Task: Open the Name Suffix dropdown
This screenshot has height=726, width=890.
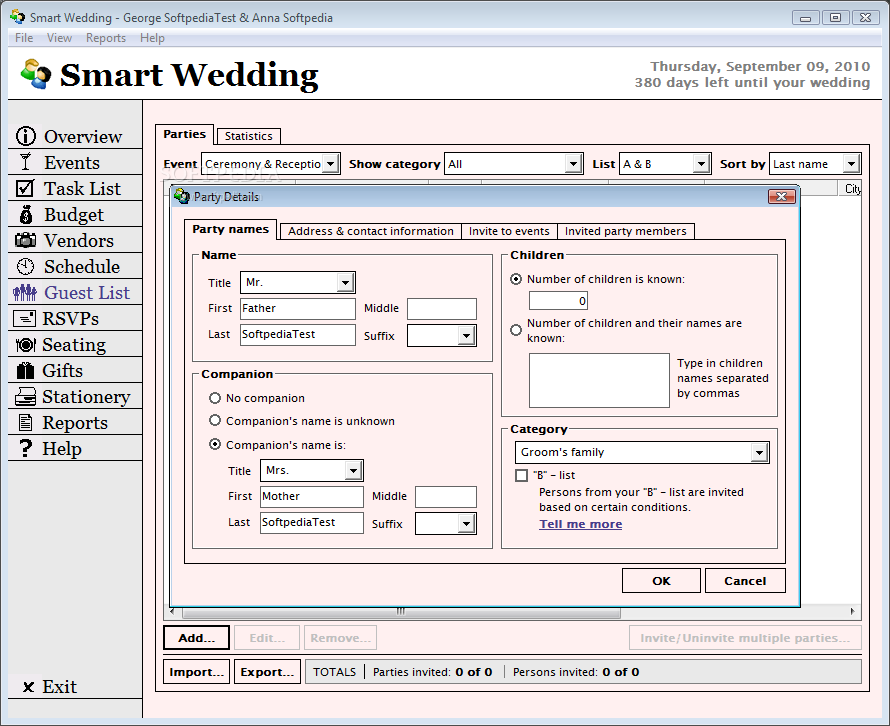Action: (x=466, y=335)
